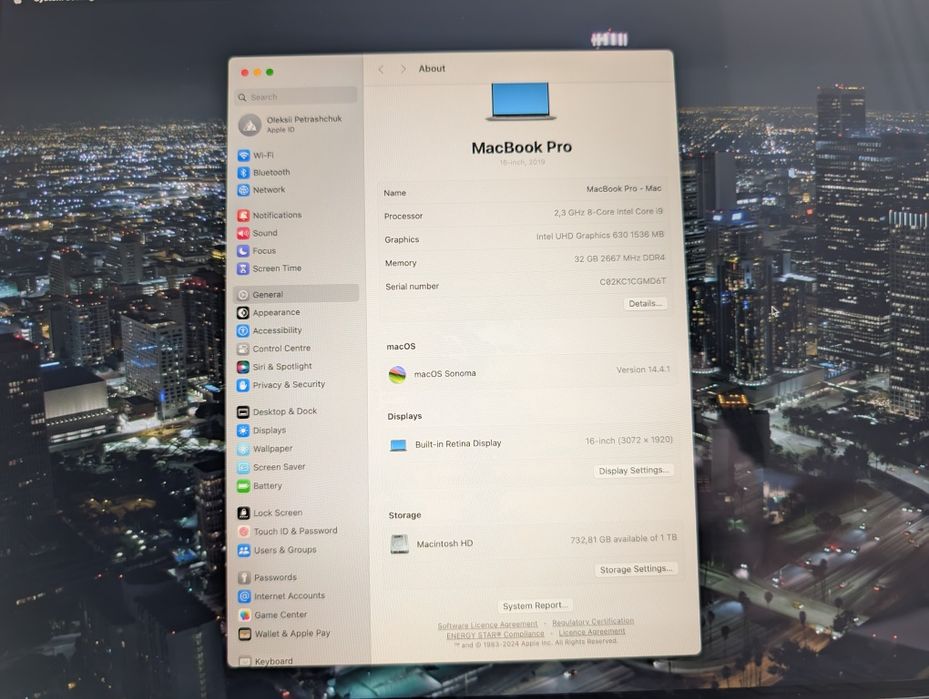Open Wi-Fi settings icon
Viewport: 929px width, 699px height.
click(244, 155)
